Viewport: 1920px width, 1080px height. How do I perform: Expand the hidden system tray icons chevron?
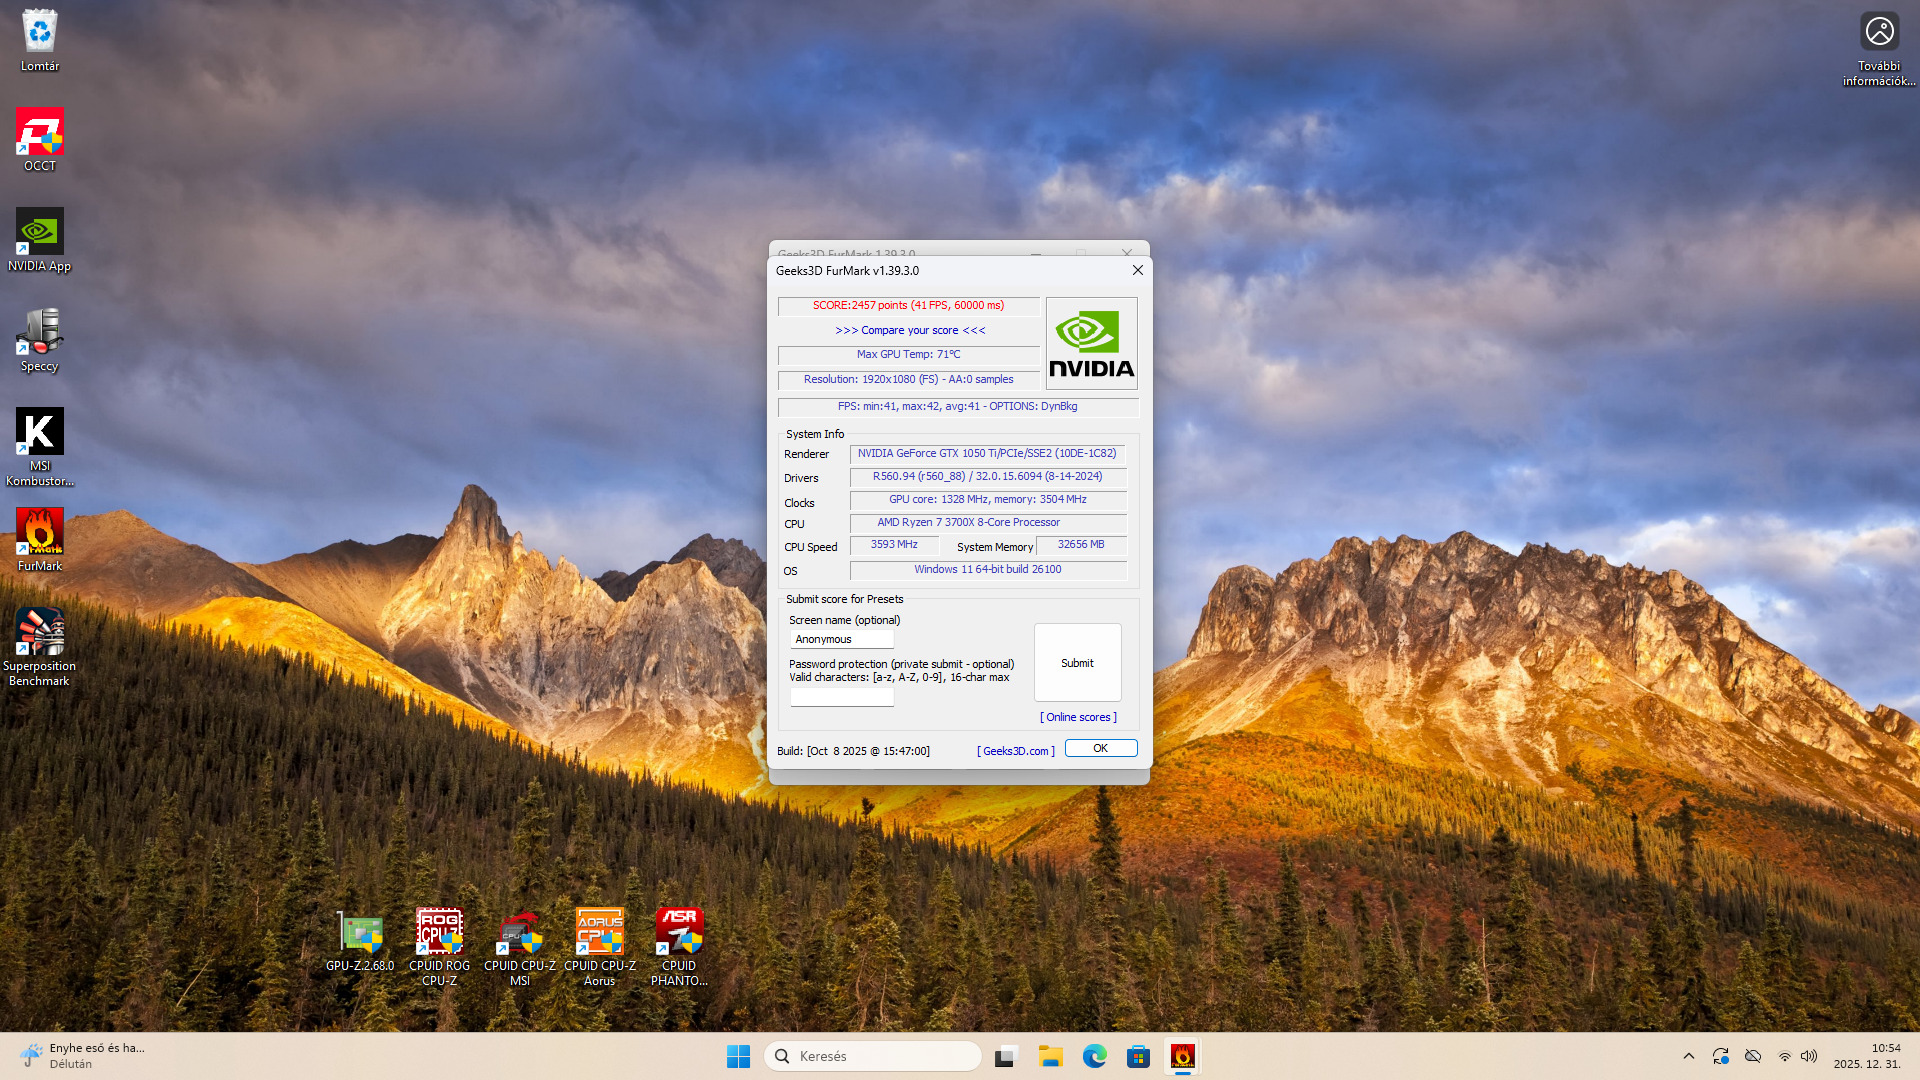tap(1689, 1056)
